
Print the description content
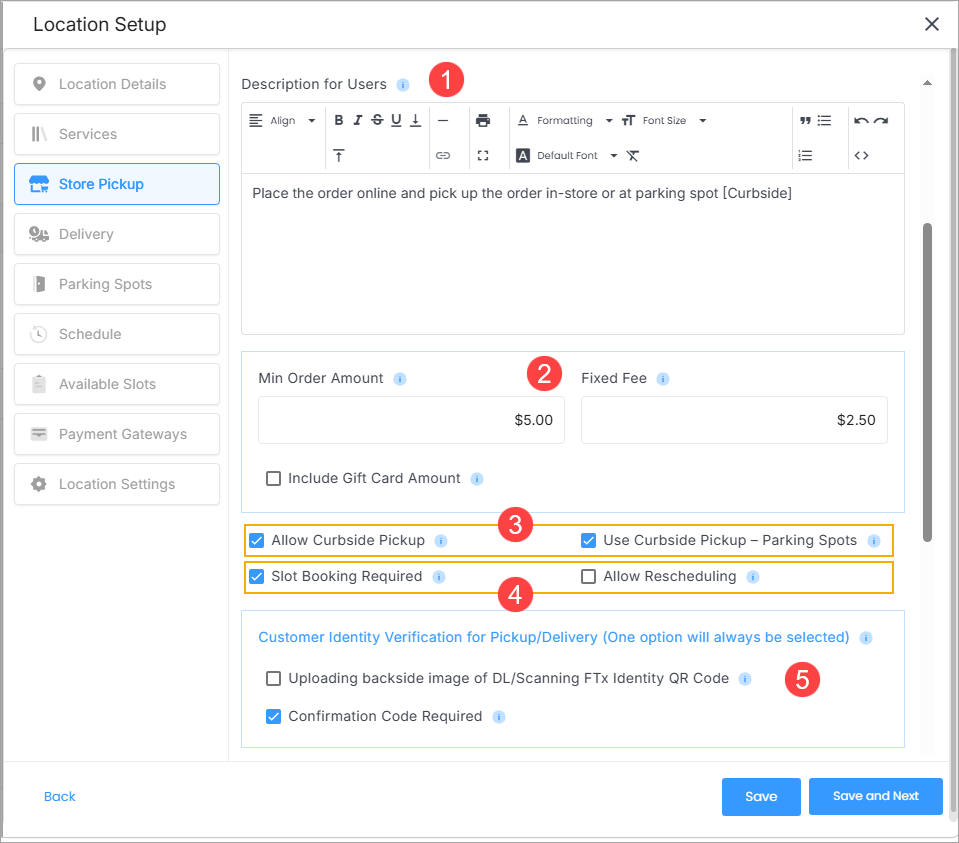(483, 121)
